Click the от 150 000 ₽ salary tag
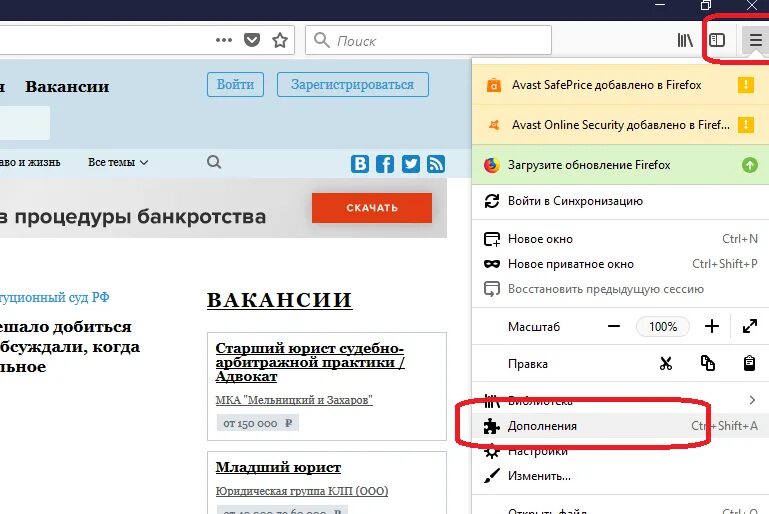 pyautogui.click(x=257, y=423)
